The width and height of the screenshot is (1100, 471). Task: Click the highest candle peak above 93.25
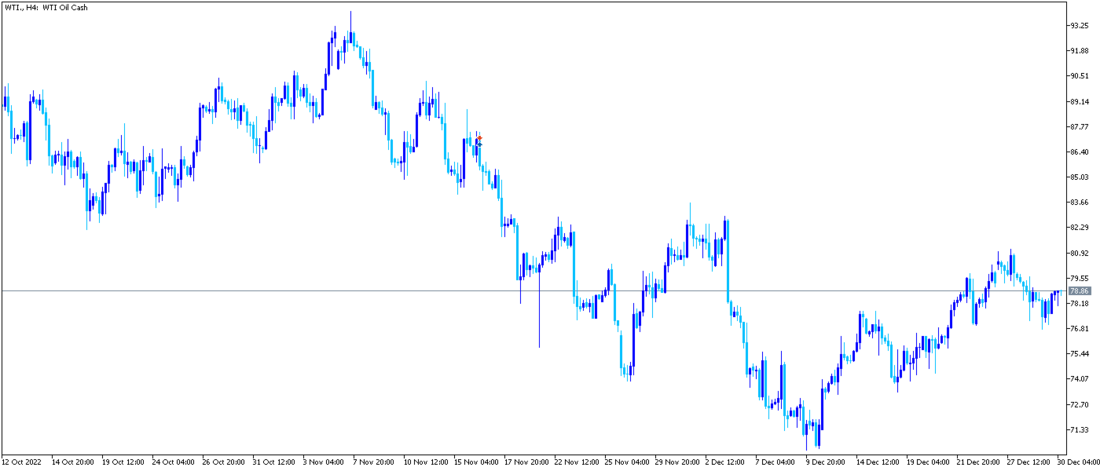(350, 14)
